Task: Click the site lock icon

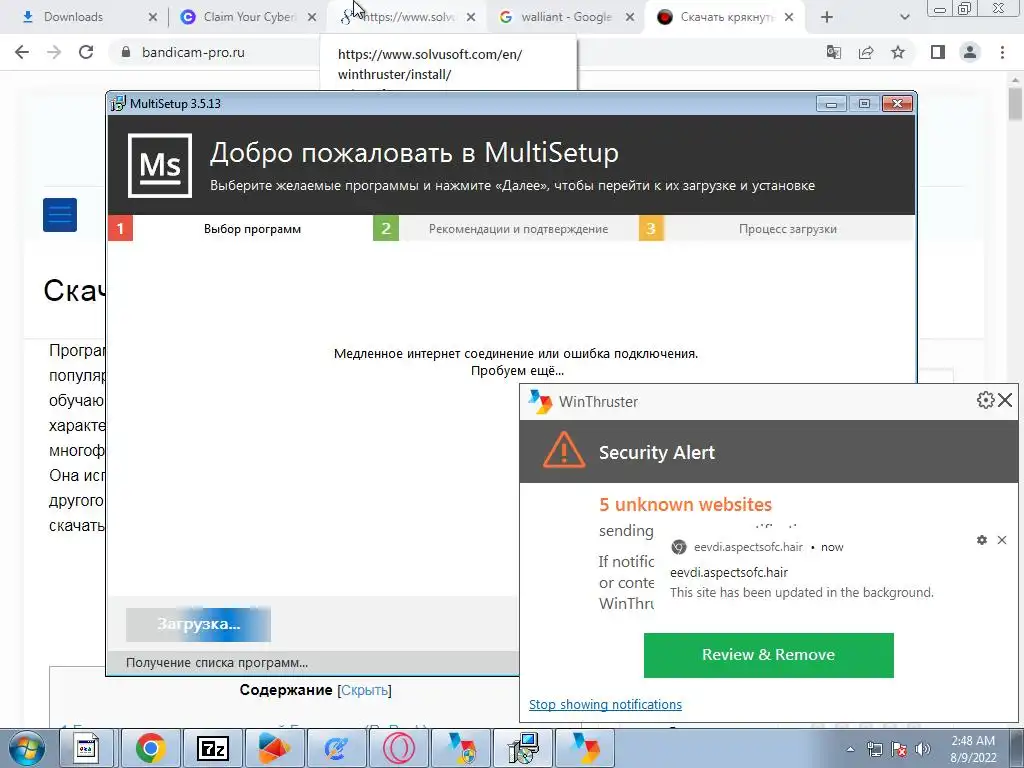Action: click(126, 52)
